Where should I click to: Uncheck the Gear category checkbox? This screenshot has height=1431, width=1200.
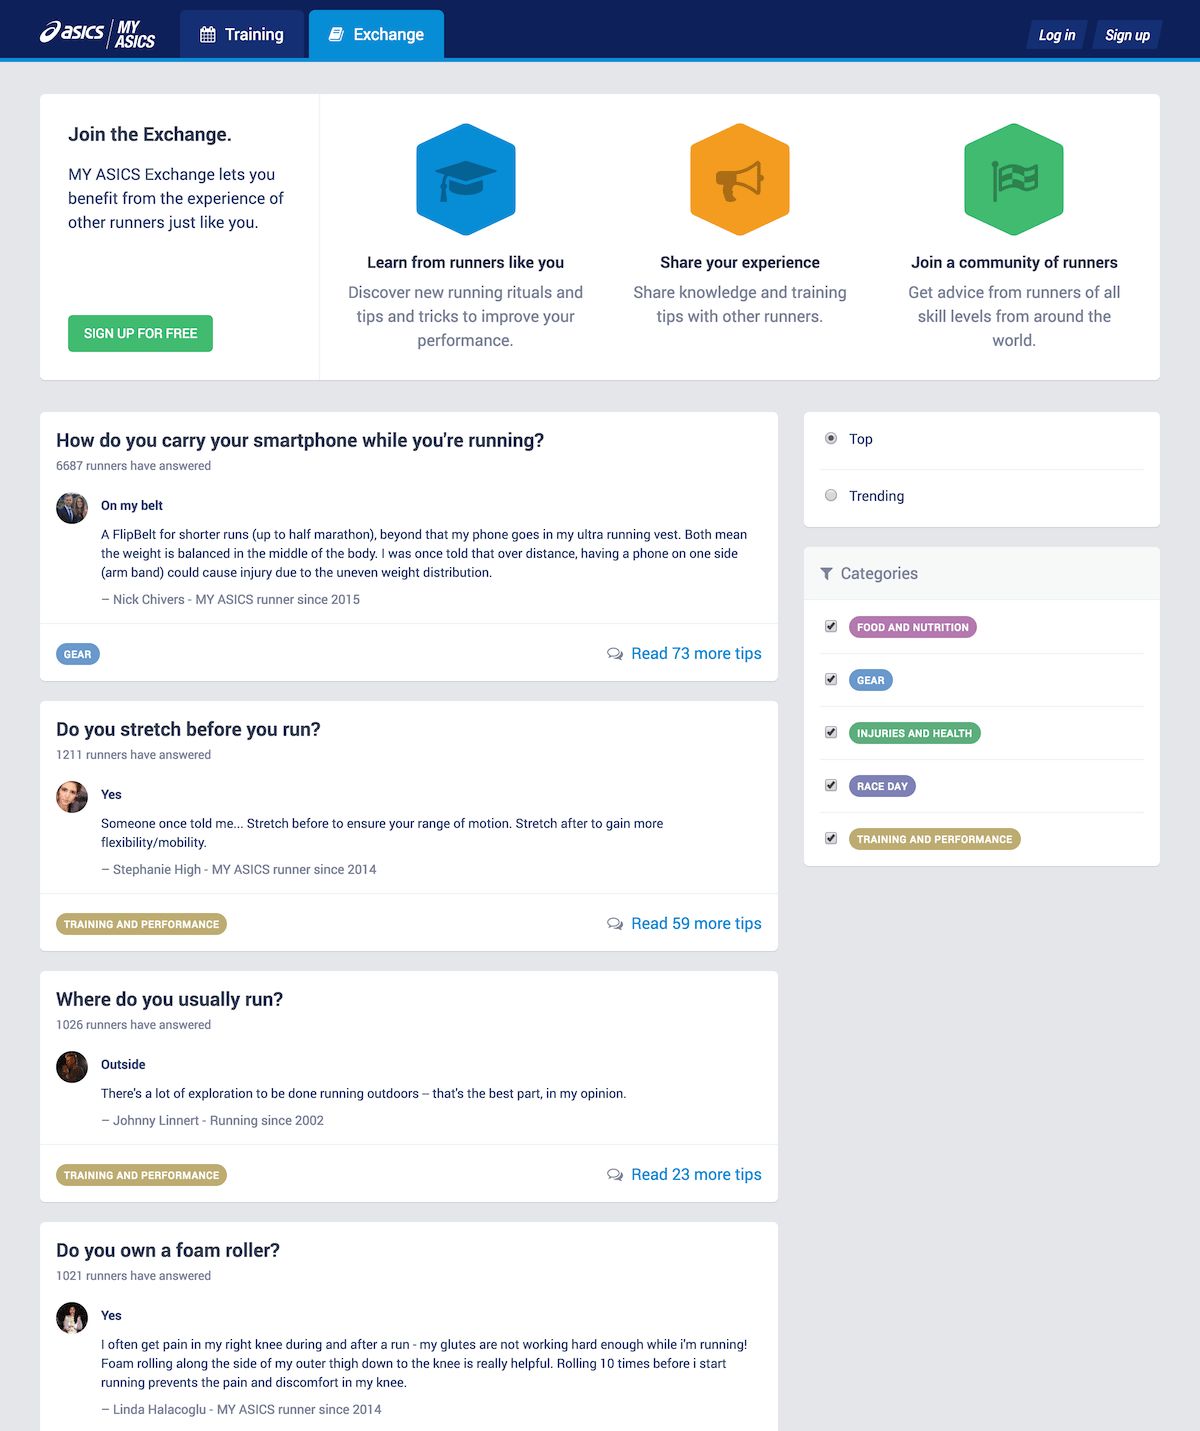click(831, 679)
